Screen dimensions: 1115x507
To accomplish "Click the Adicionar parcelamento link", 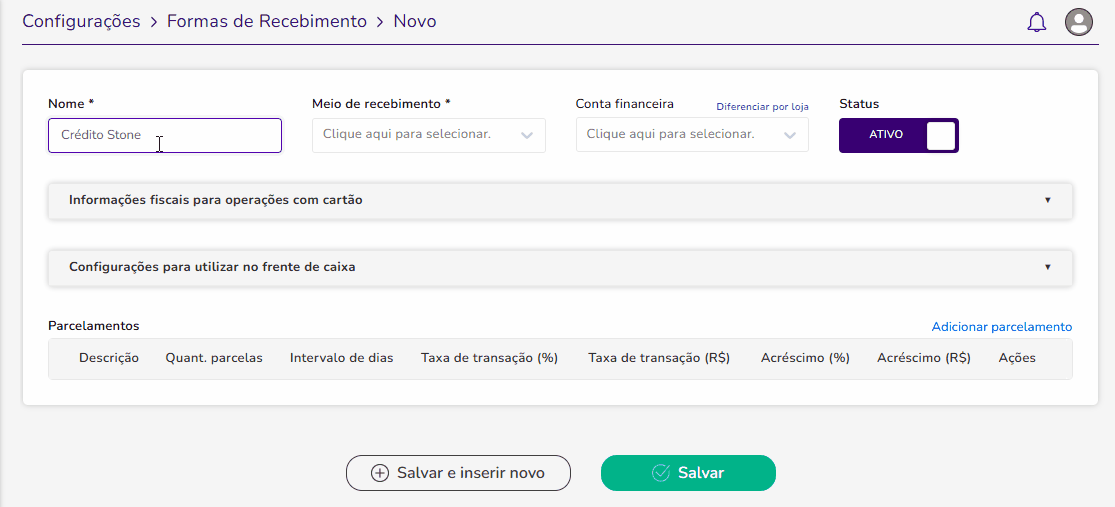I will [1002, 327].
